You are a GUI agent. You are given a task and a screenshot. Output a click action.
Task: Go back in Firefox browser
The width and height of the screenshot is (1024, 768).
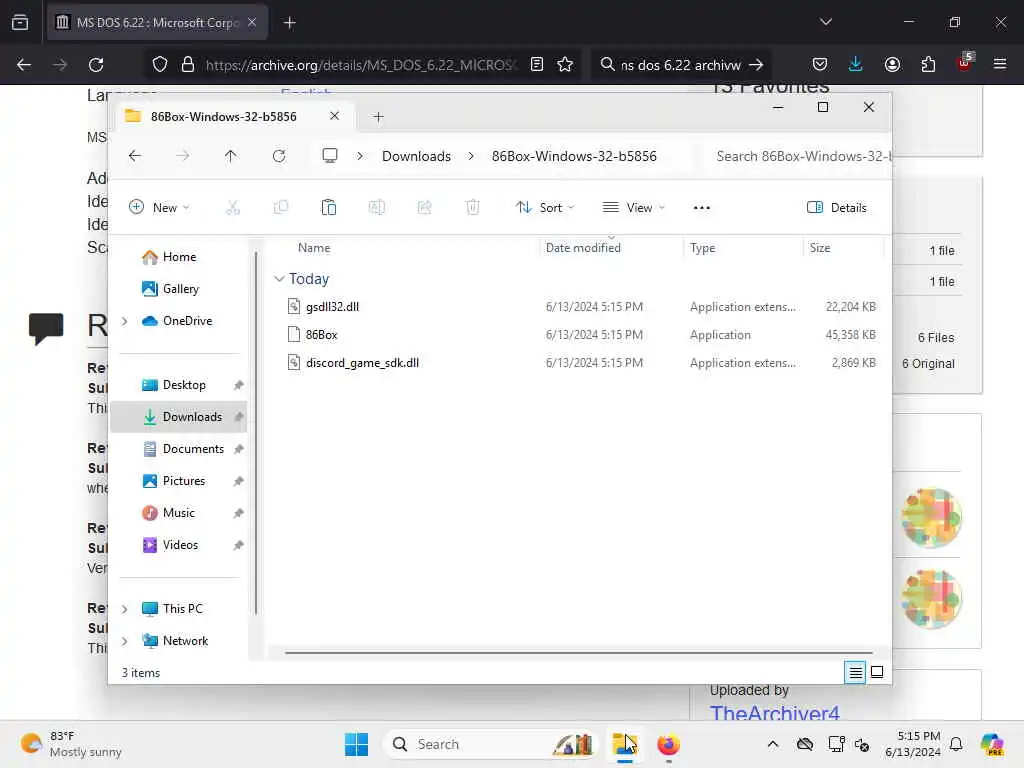(x=24, y=65)
